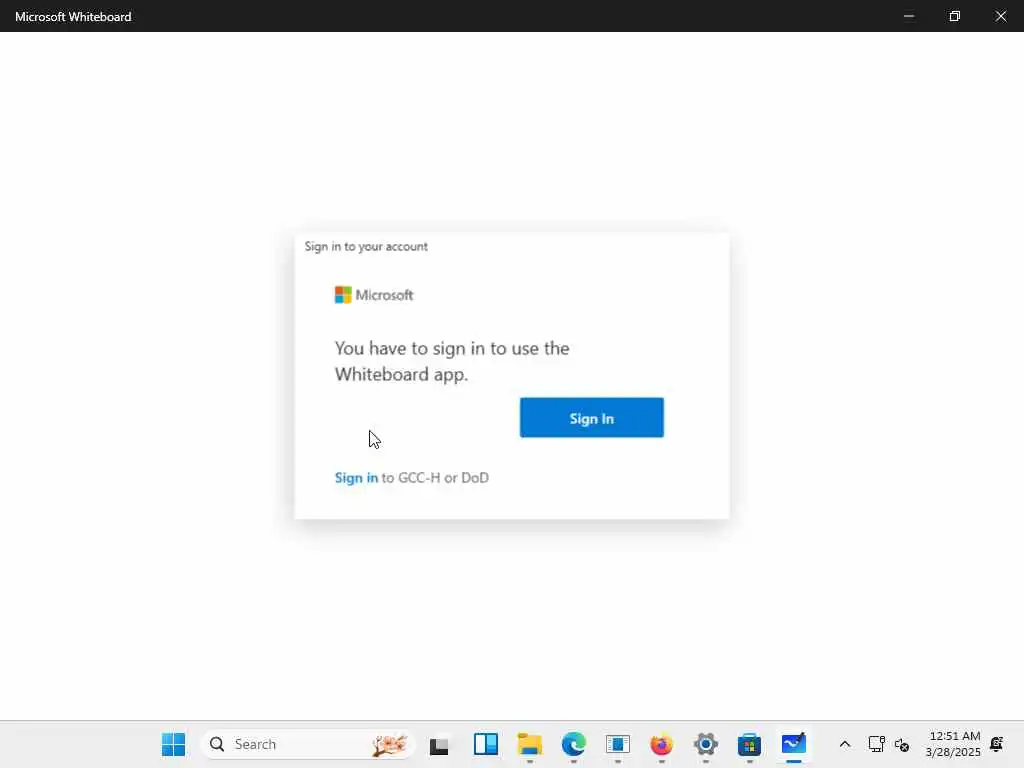Minimize the Microsoft Whiteboard window

tap(908, 16)
